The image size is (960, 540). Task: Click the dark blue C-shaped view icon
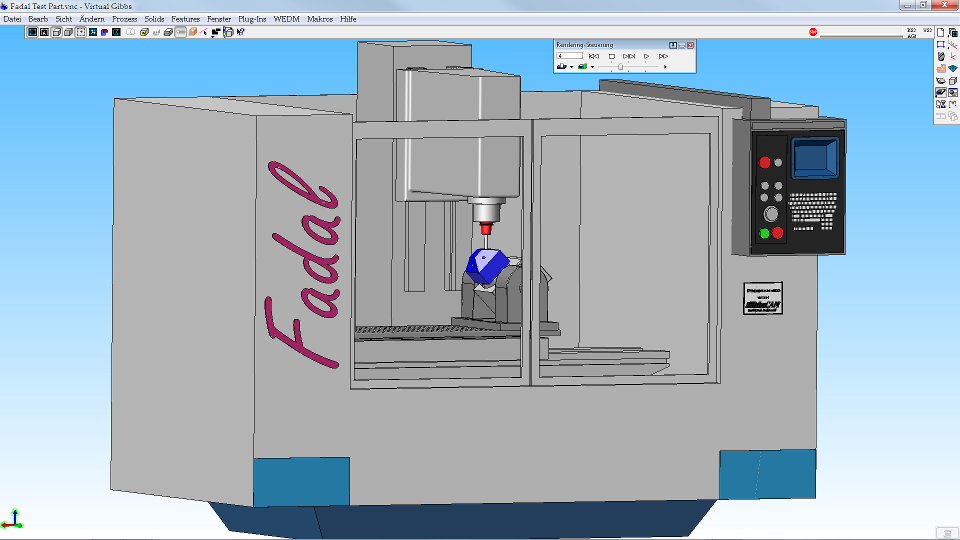click(116, 32)
